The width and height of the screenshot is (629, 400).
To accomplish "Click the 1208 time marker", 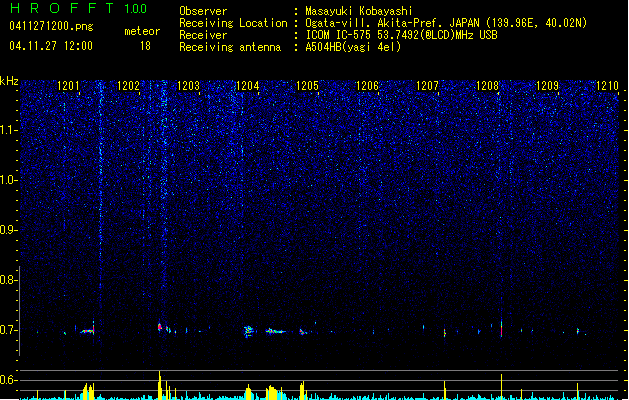I will point(487,86).
